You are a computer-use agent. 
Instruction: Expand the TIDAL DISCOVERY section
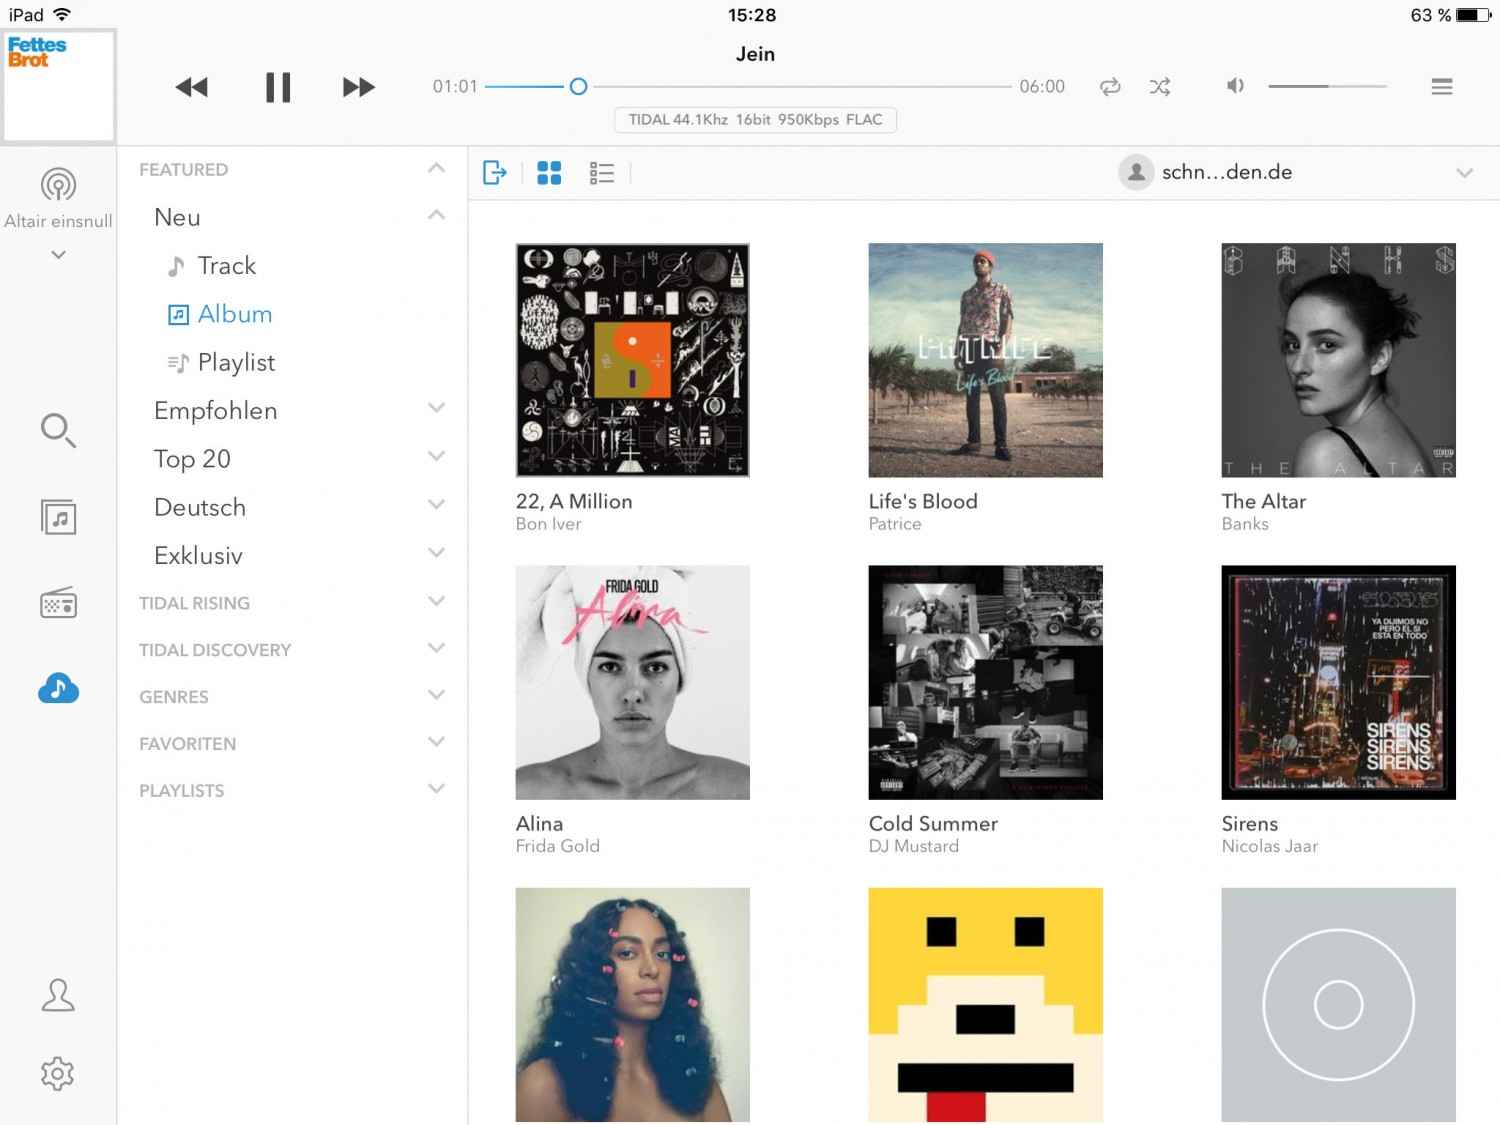436,648
